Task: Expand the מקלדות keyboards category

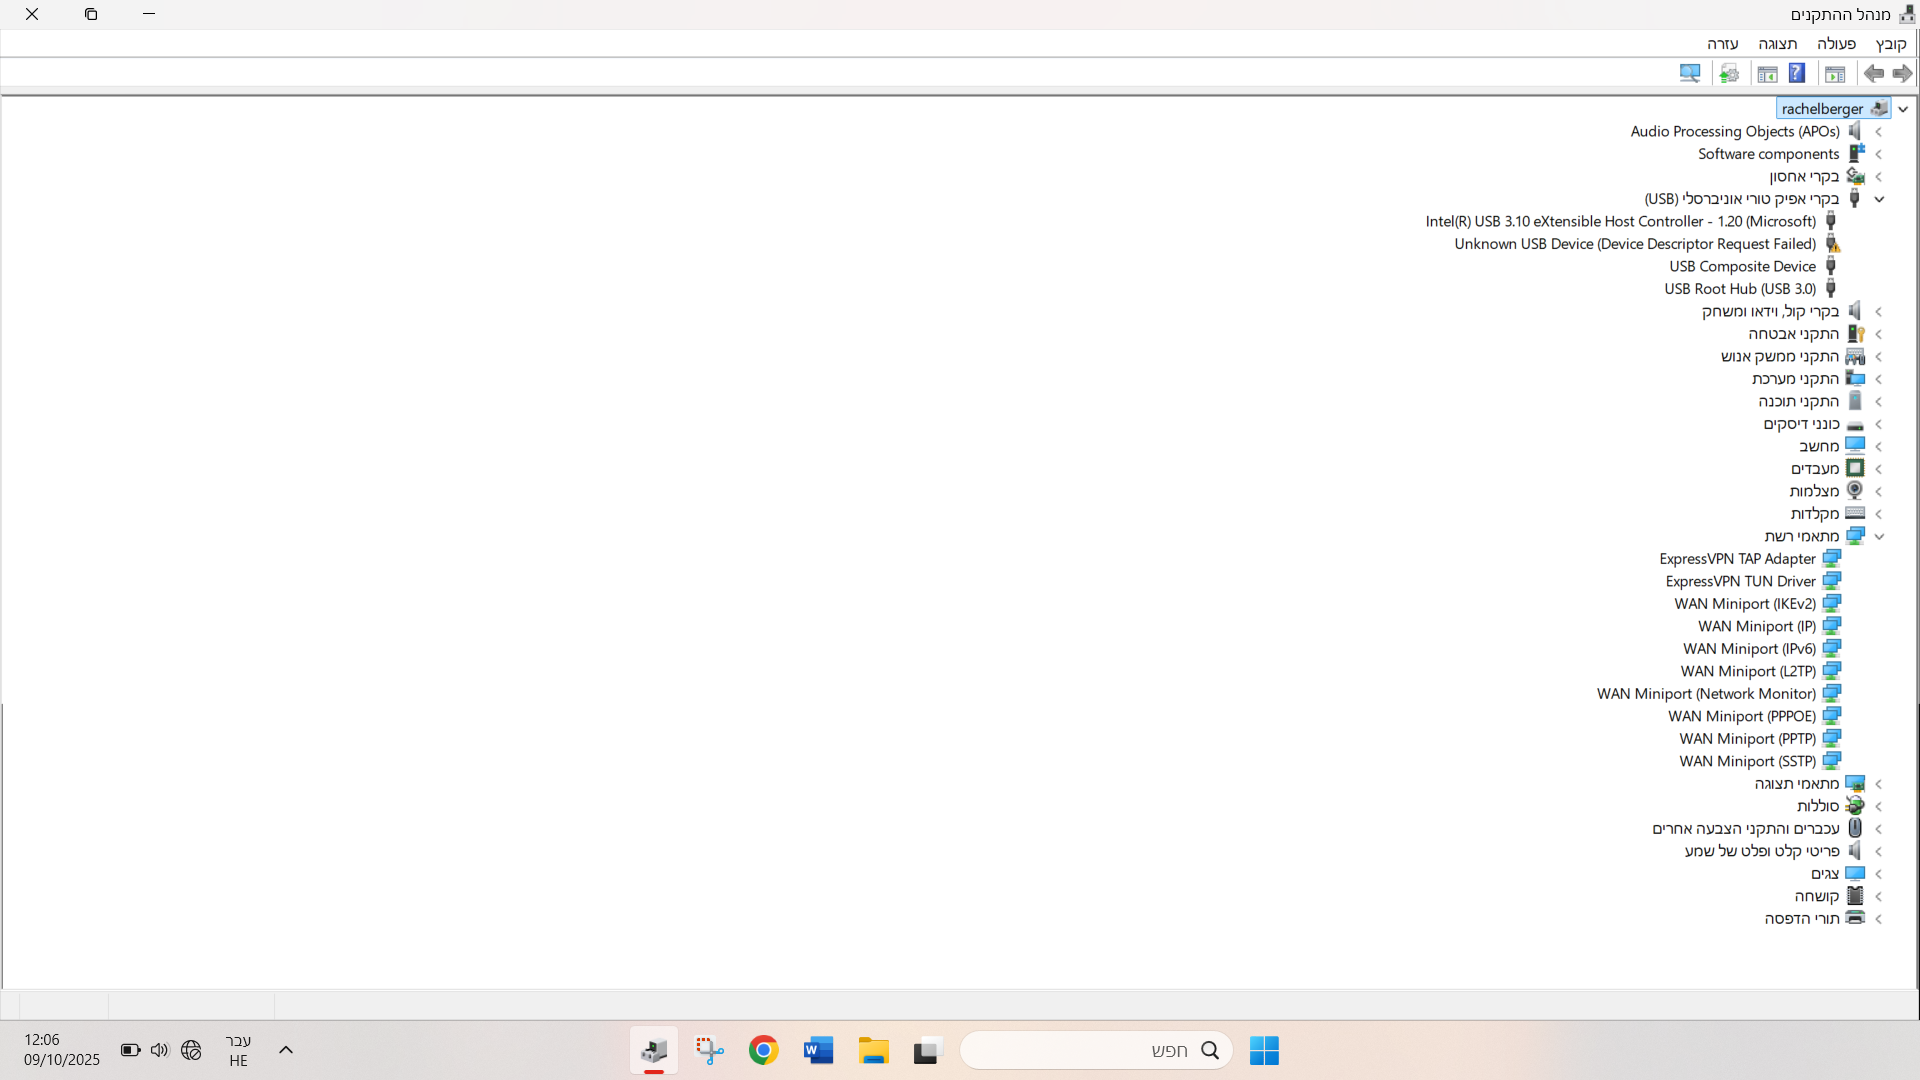Action: (1879, 514)
